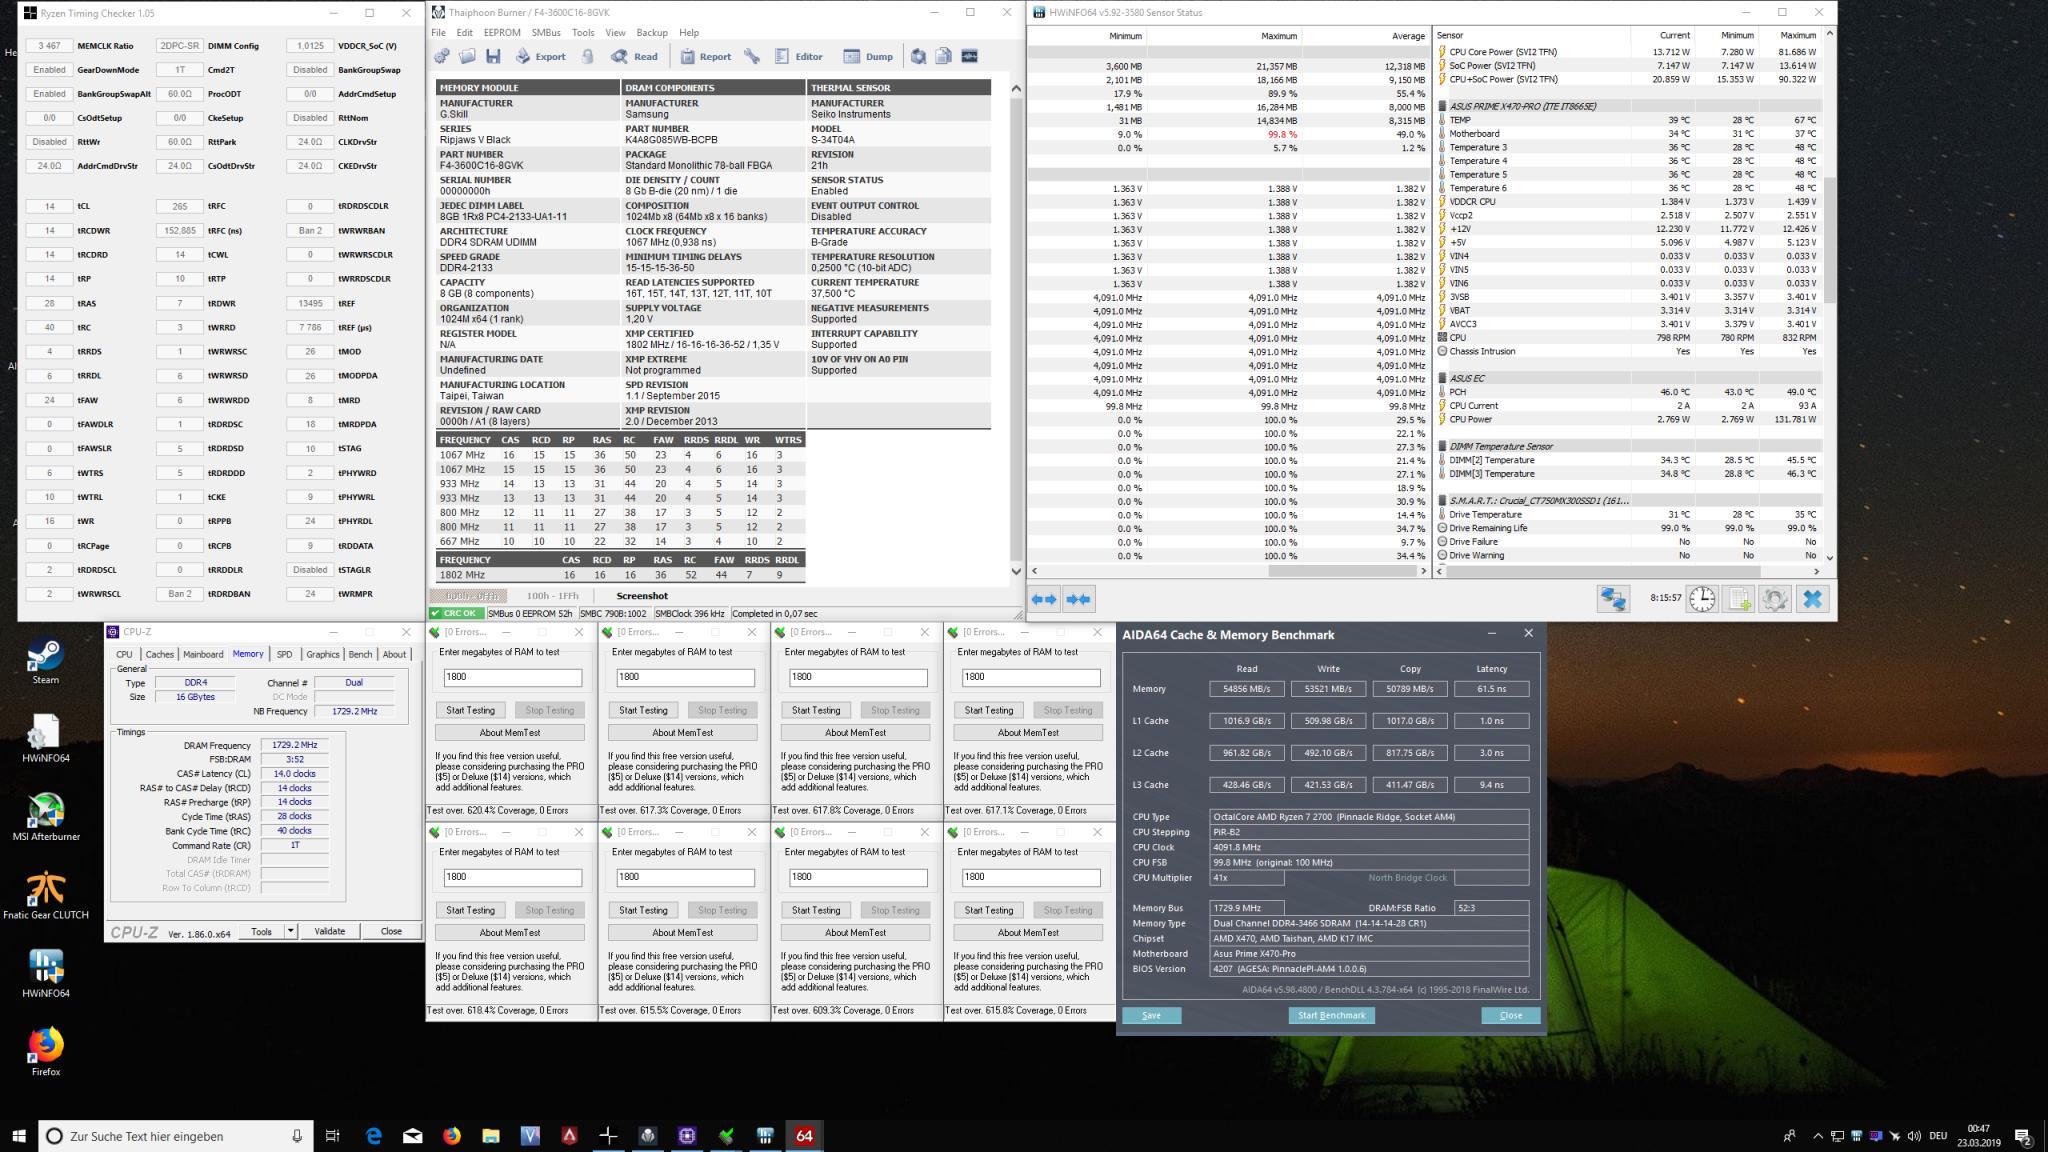Click the floppy disk save icon in Thaiphoon Burner
The height and width of the screenshot is (1152, 2048).
pyautogui.click(x=493, y=57)
